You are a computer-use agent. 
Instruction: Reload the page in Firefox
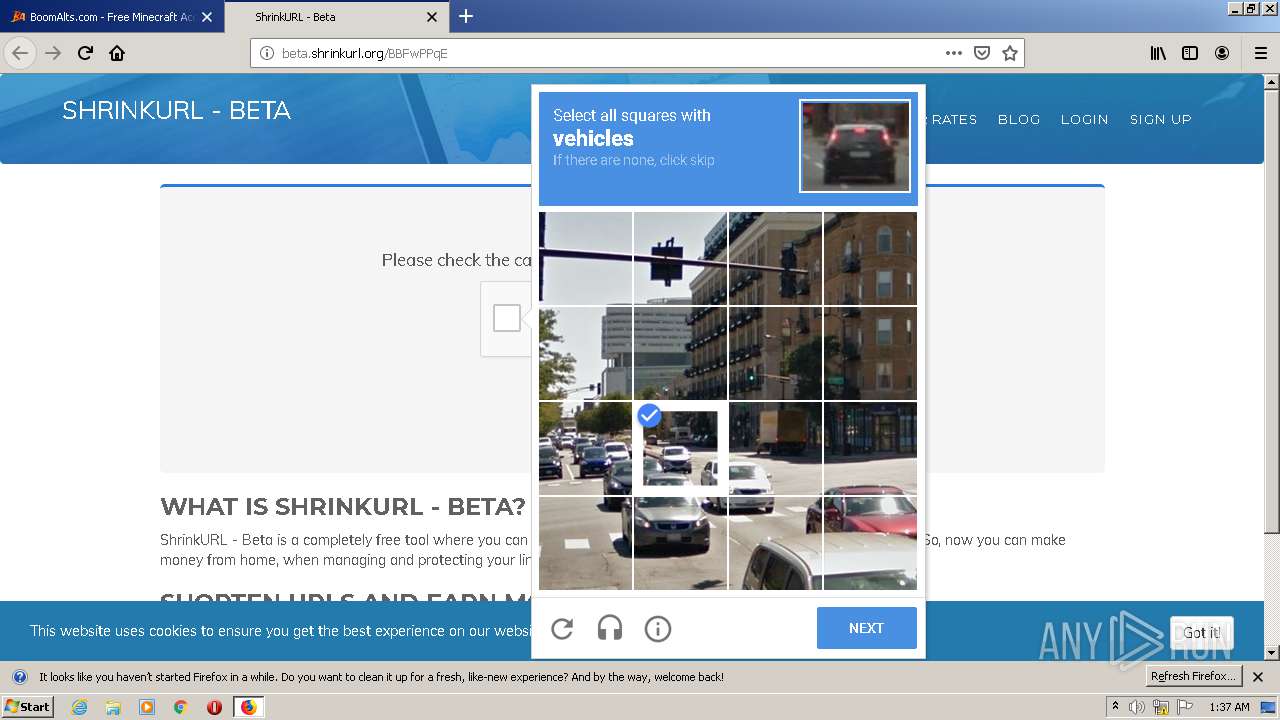point(85,53)
